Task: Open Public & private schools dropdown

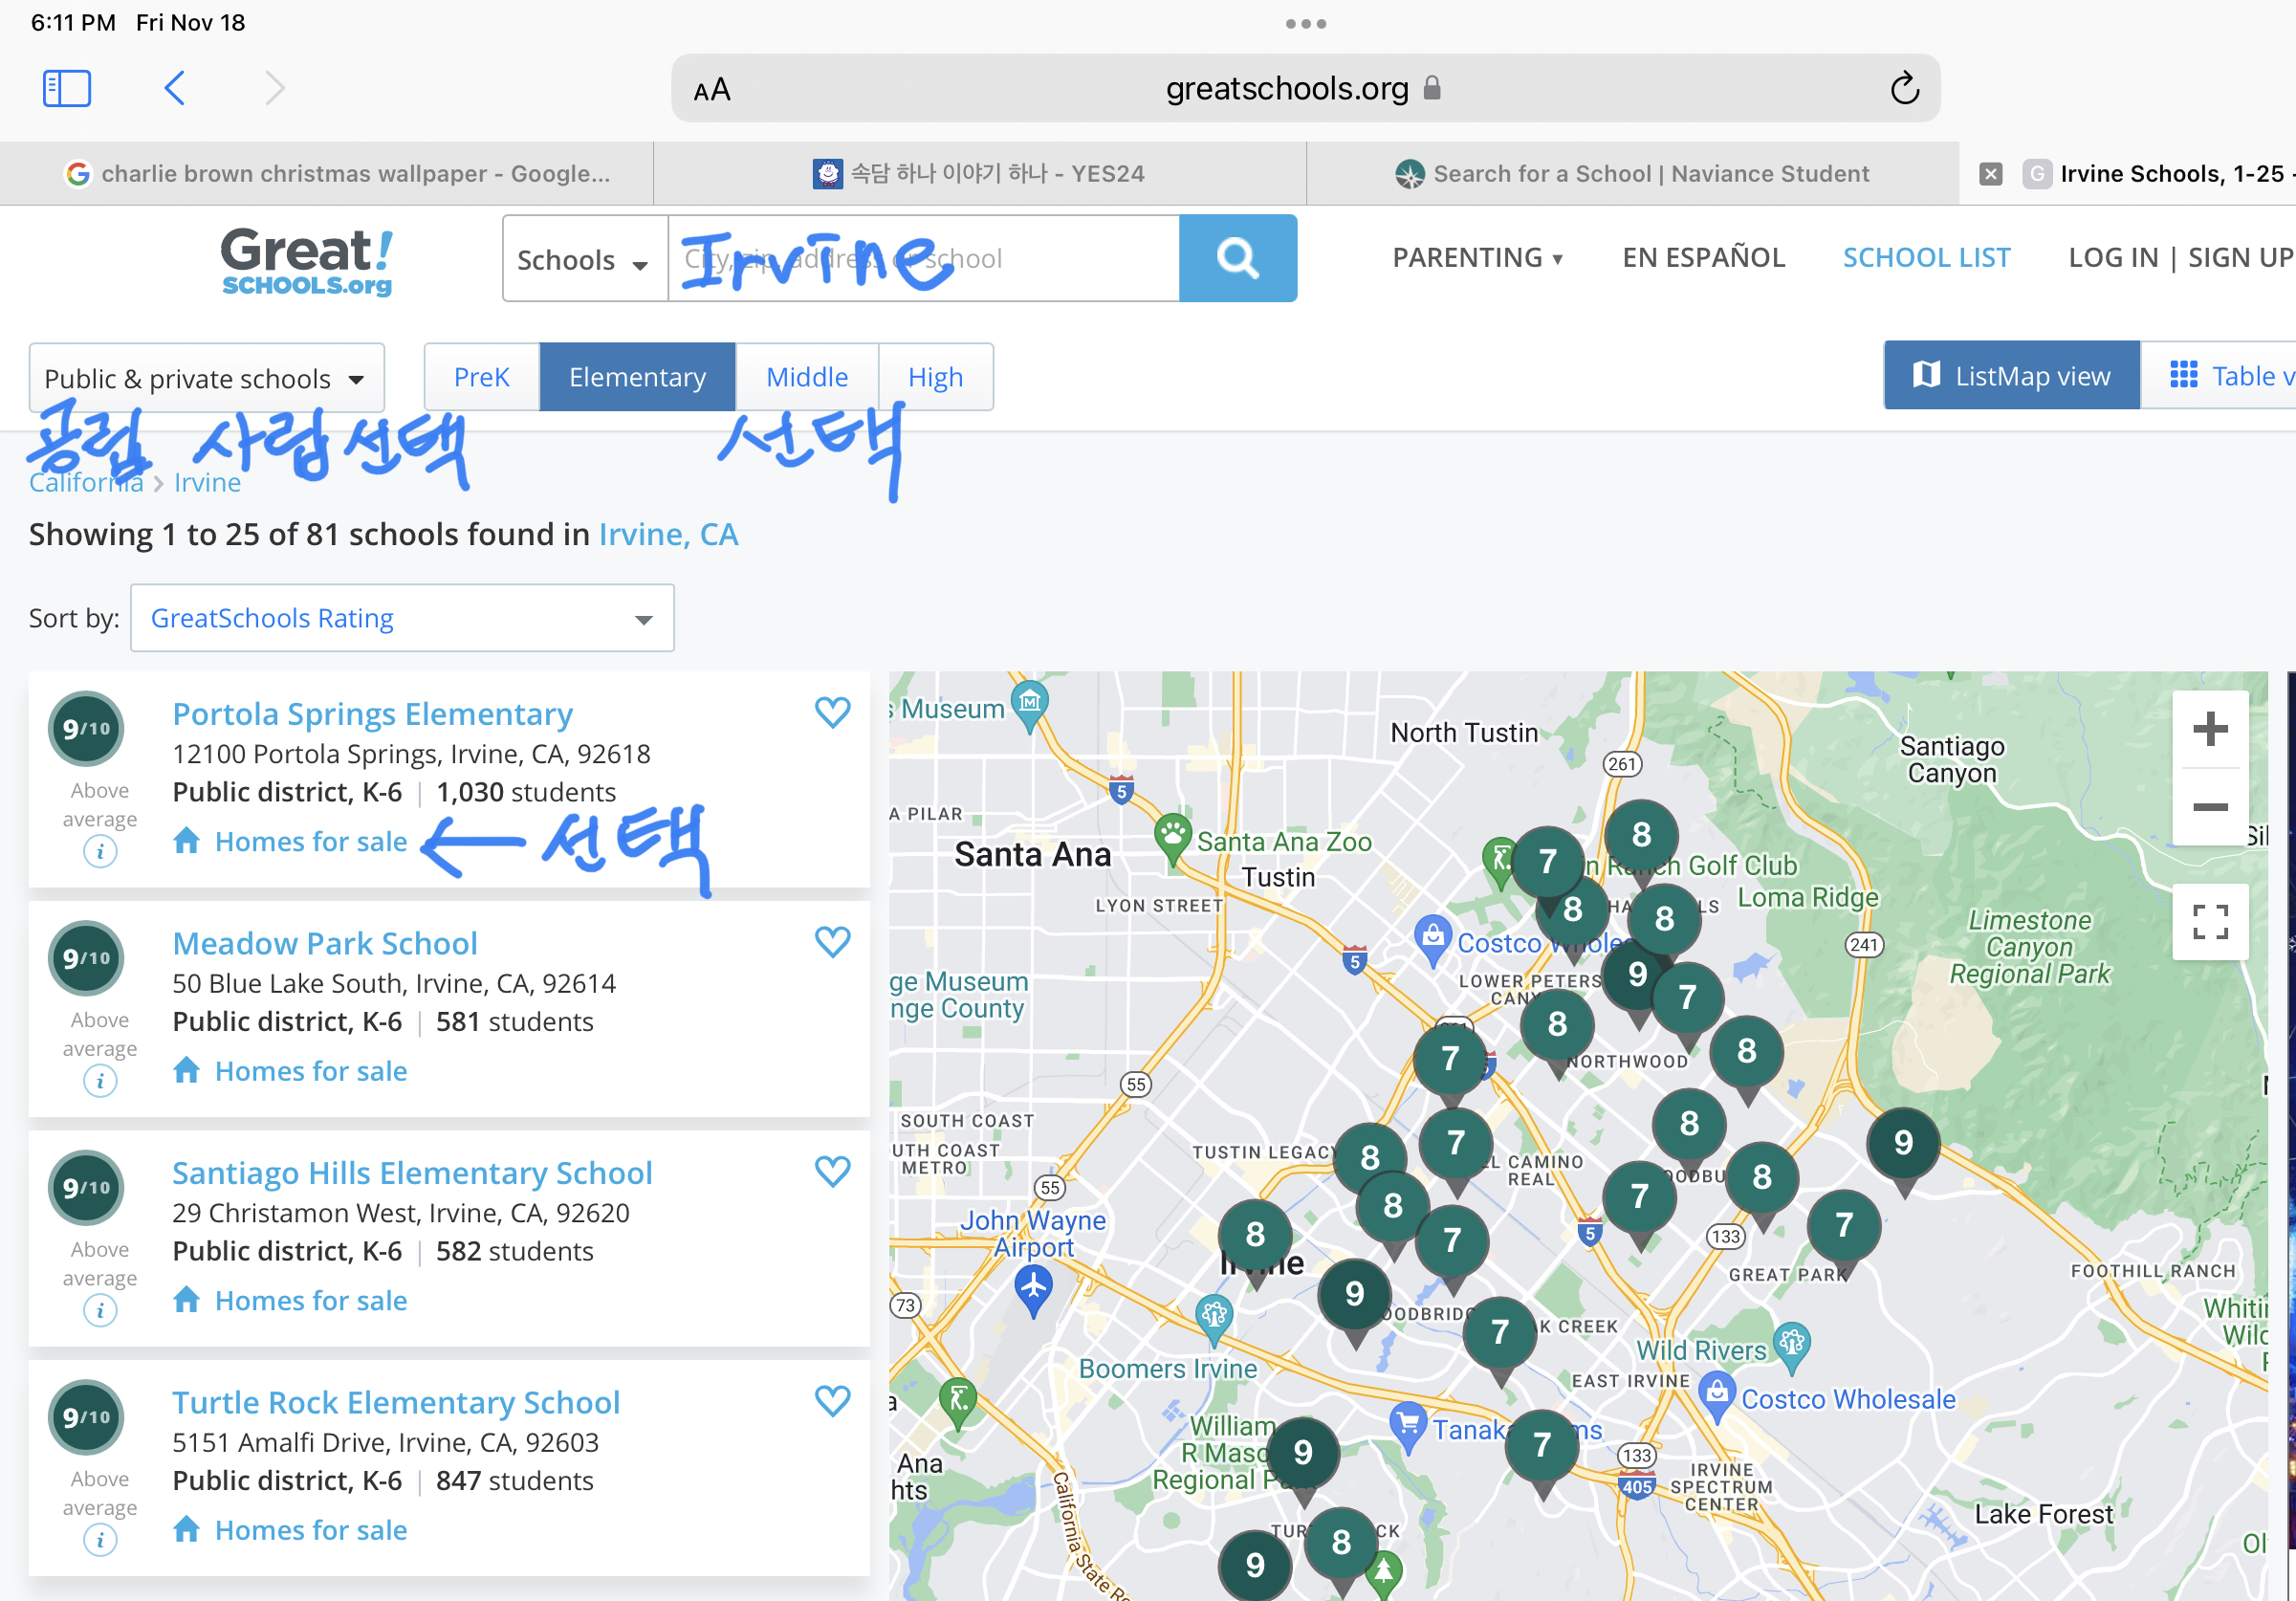Action: [206, 378]
